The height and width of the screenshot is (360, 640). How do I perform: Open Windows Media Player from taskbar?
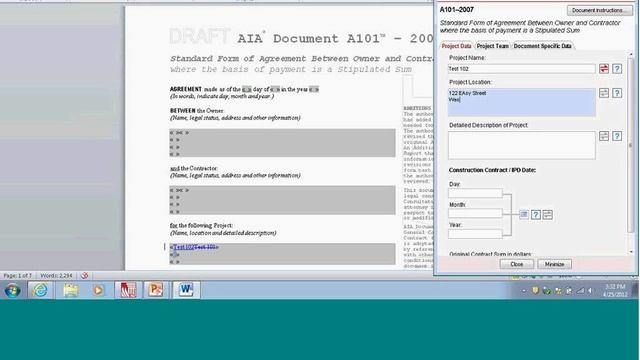coord(98,290)
